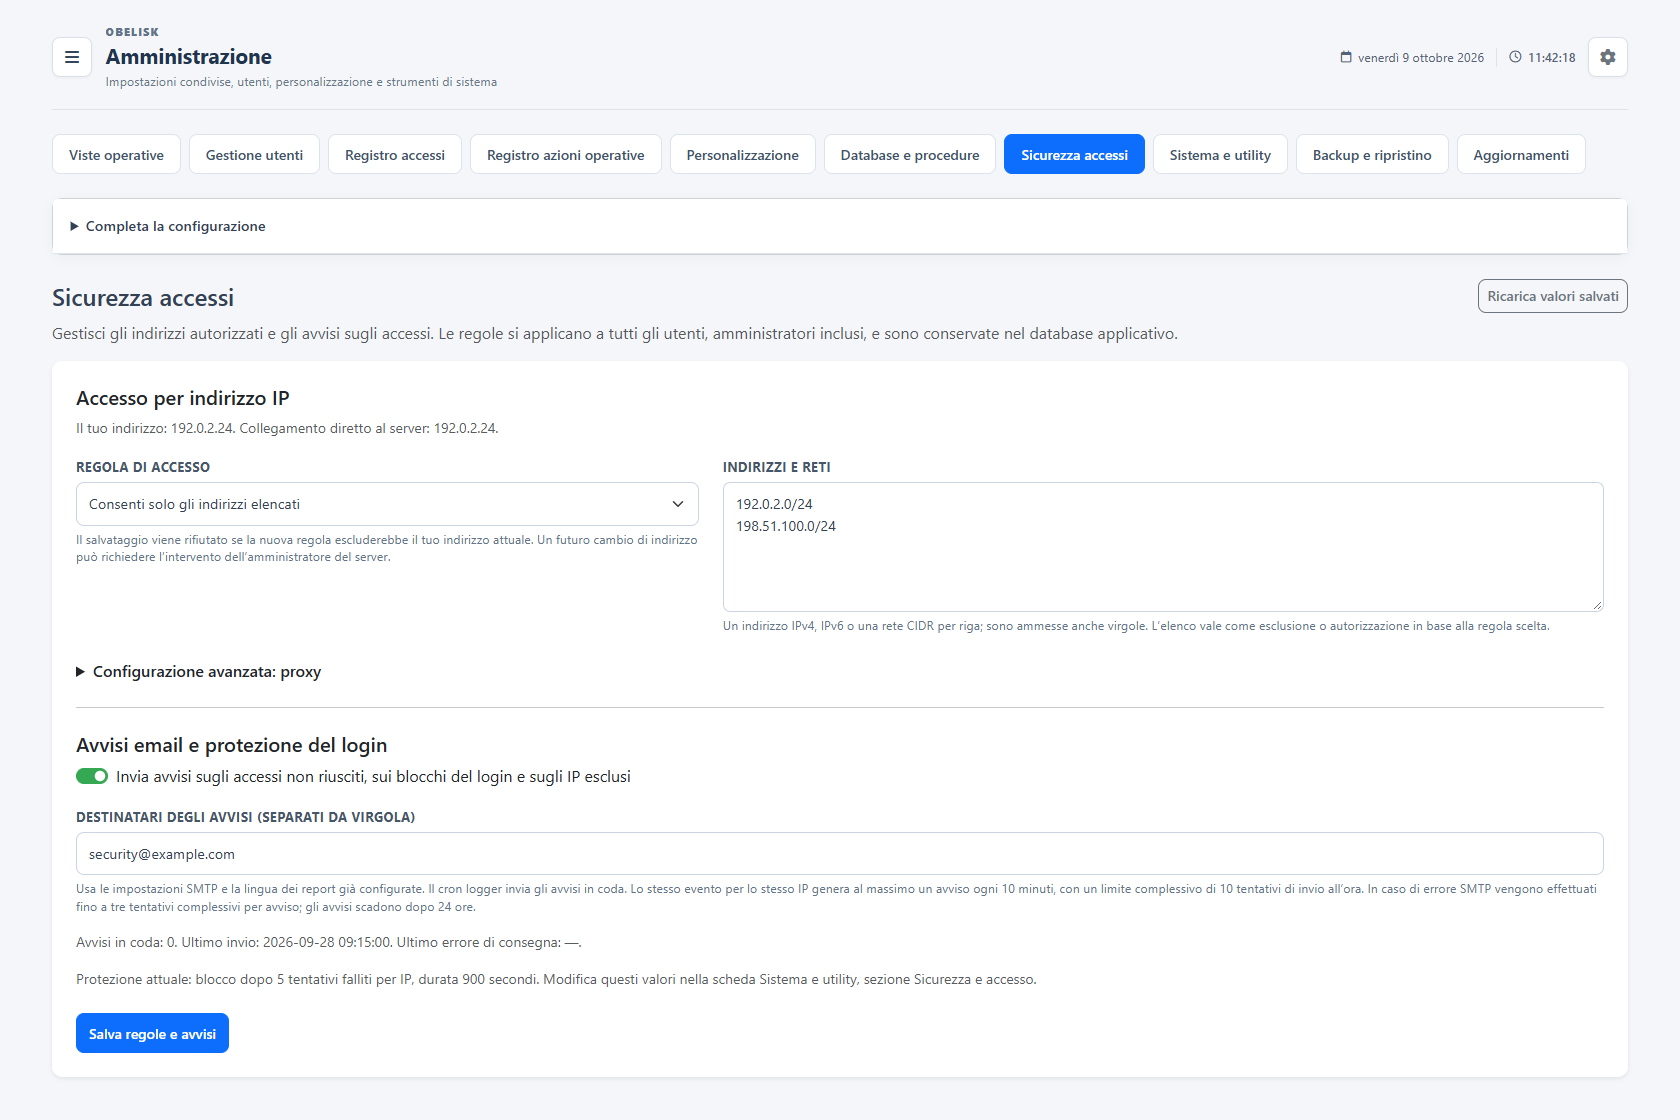
Task: Open the Aggiornamenti tab
Action: coord(1521,155)
